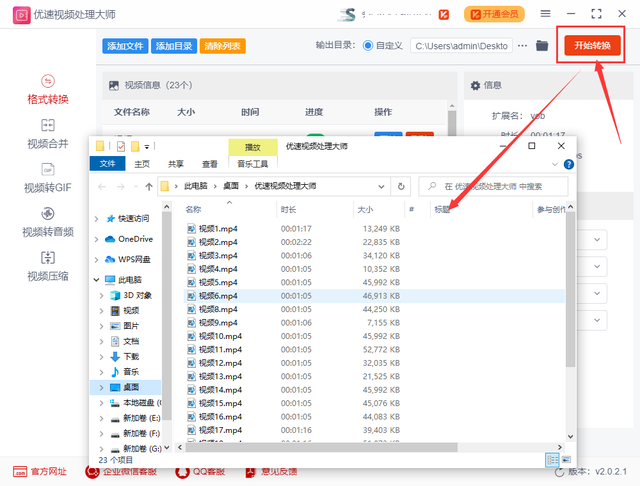Open the 视频合并 video merge tool

(48, 134)
